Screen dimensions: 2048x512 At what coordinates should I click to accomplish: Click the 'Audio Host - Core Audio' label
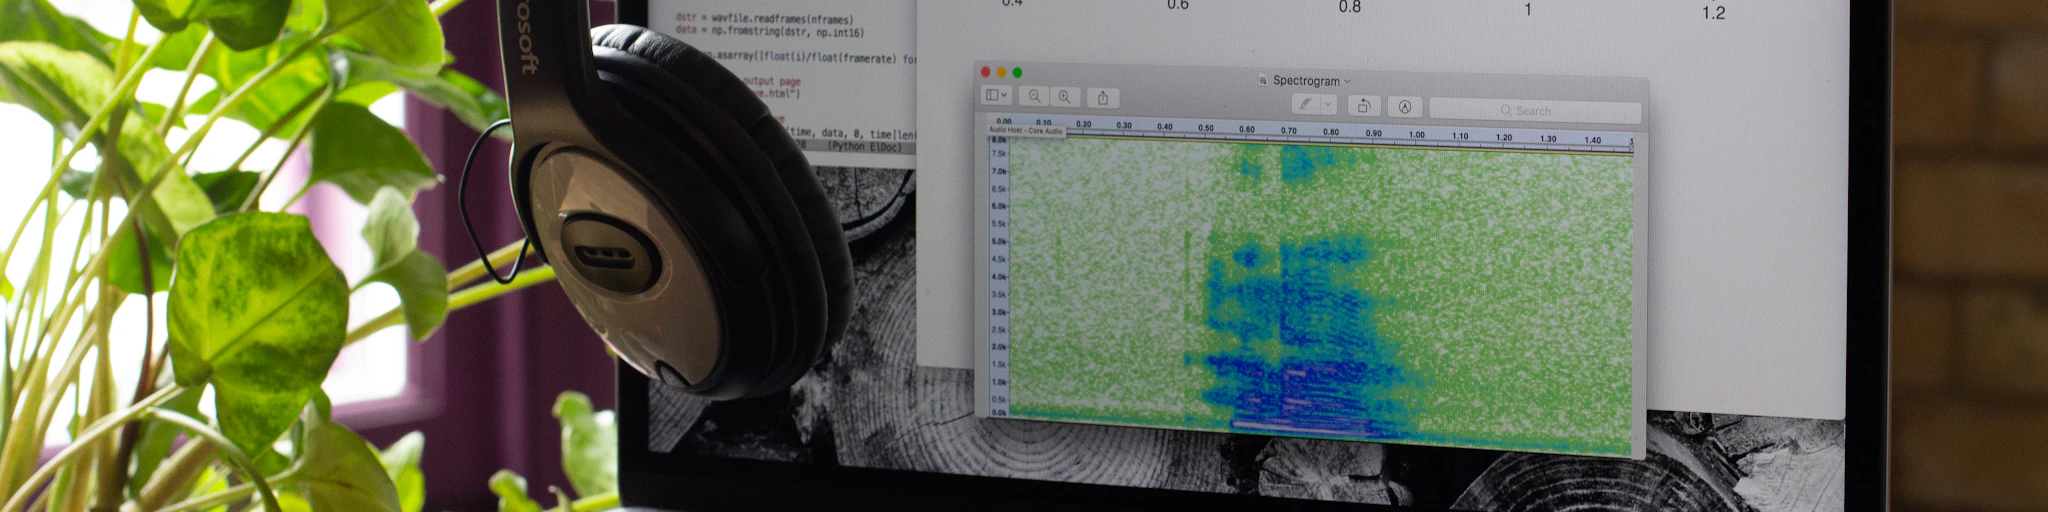coord(1026,130)
